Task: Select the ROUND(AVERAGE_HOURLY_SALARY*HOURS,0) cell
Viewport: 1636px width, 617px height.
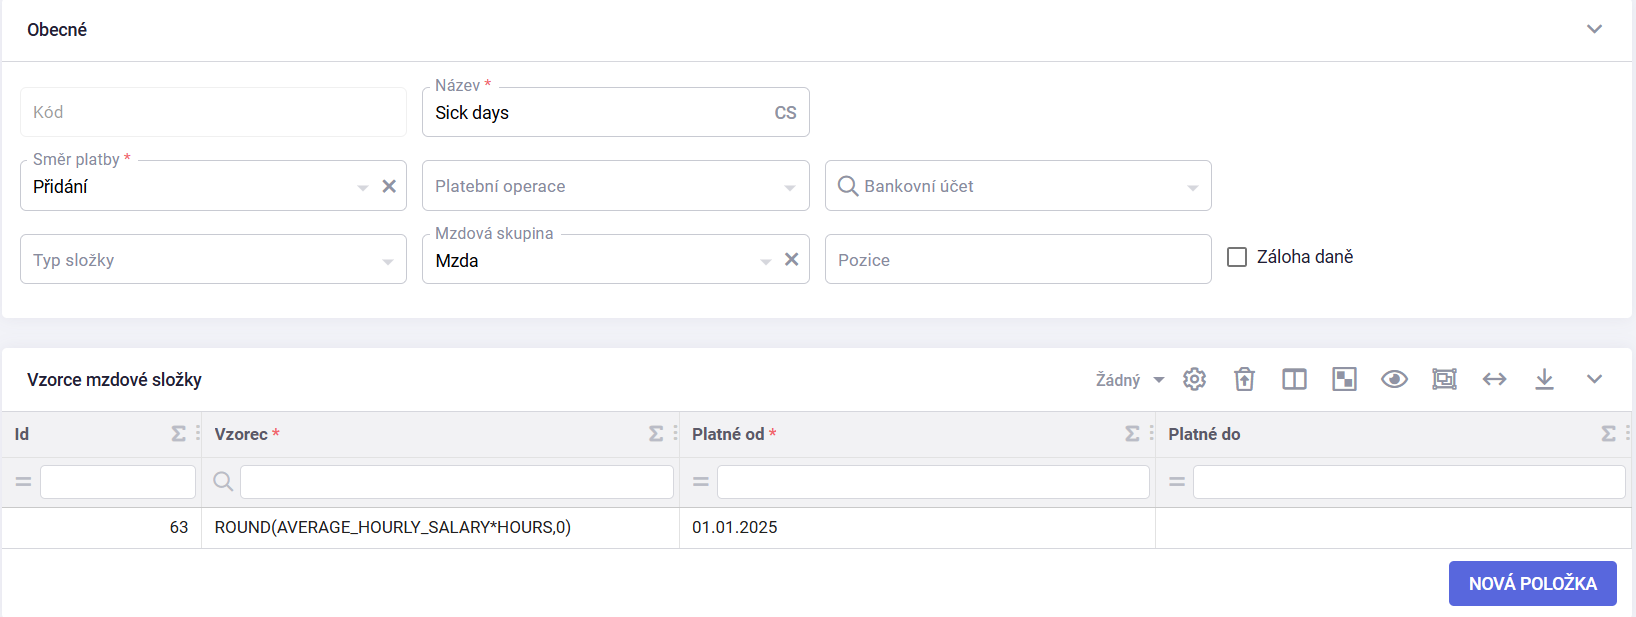Action: tap(440, 527)
